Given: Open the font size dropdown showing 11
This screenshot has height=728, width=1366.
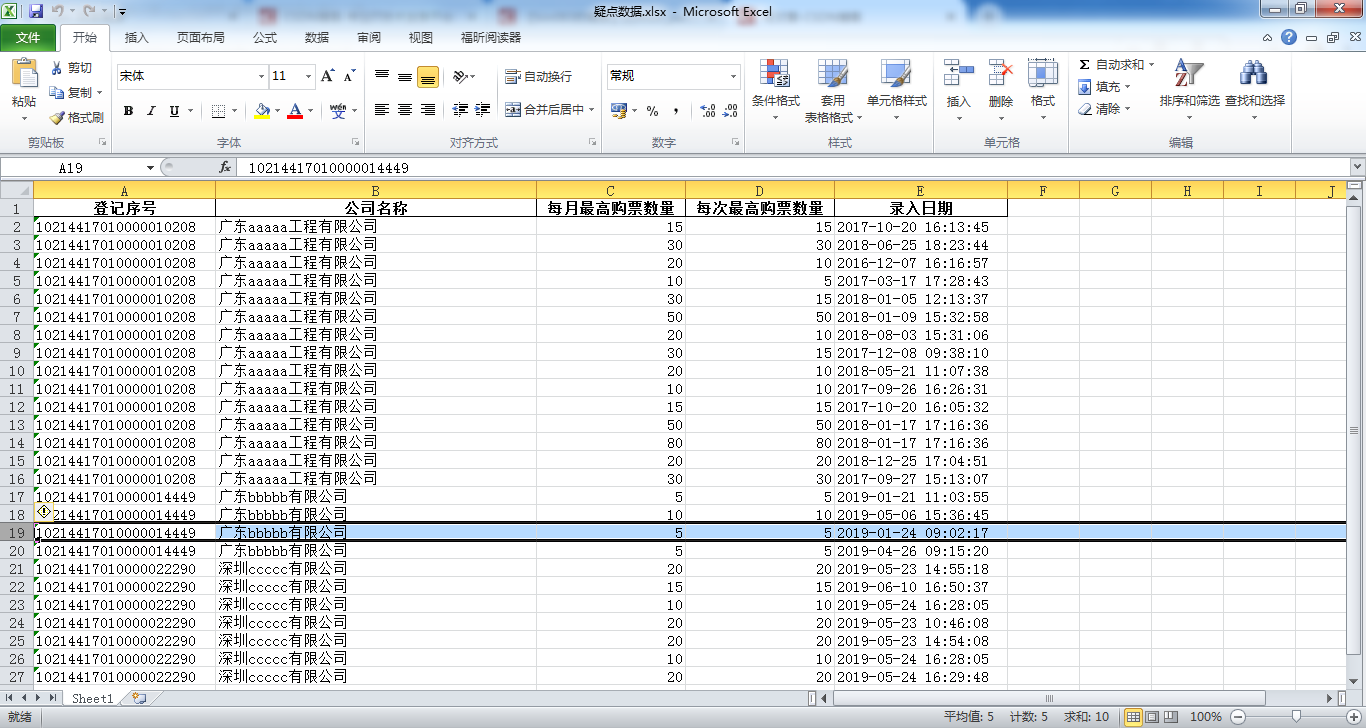Looking at the screenshot, I should [309, 76].
